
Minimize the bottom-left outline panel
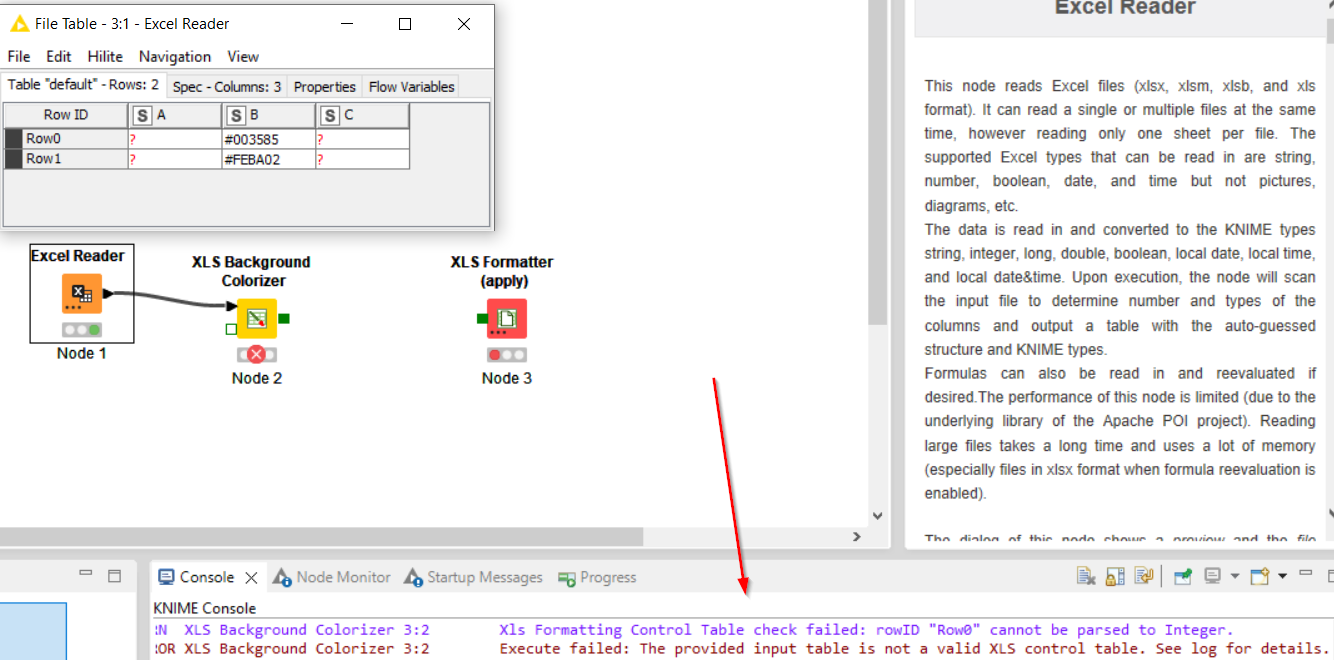pos(86,575)
